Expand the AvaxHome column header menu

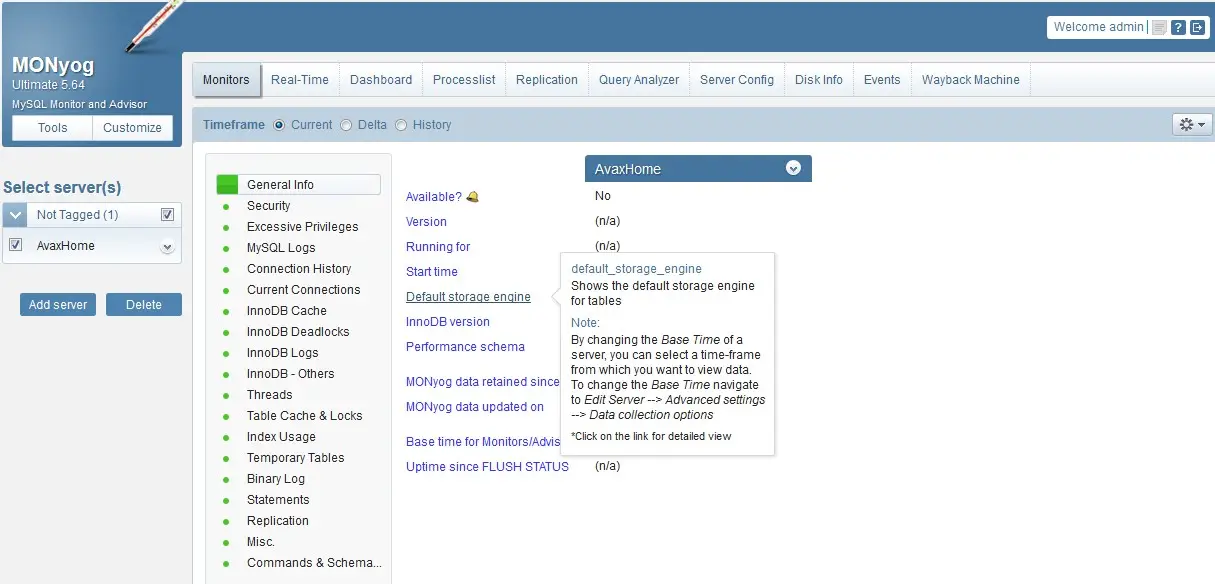793,169
